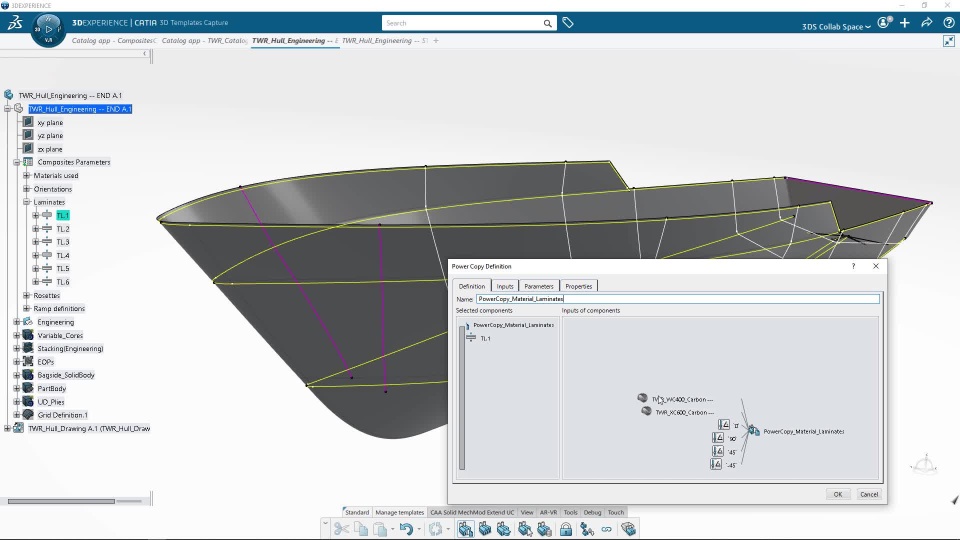Screen dimensions: 960x540
Task: Click the Undo arrow icon
Action: pos(406,529)
